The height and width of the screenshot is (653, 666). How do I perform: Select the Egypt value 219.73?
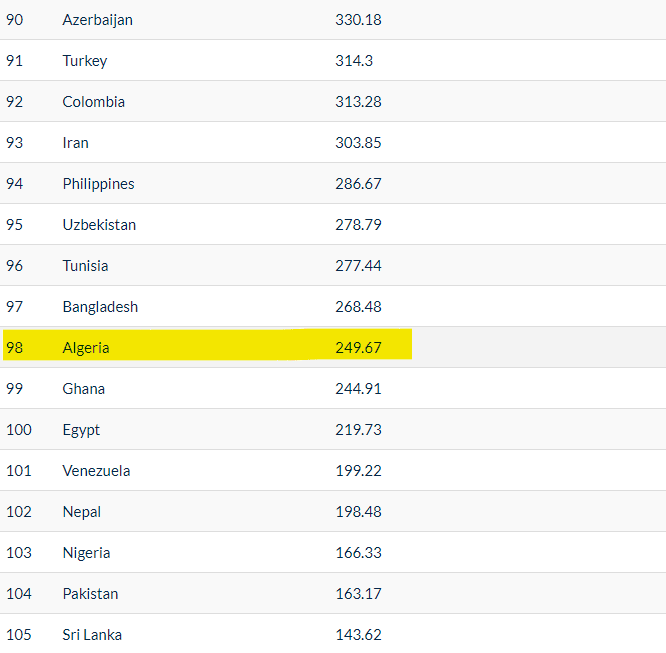[358, 430]
